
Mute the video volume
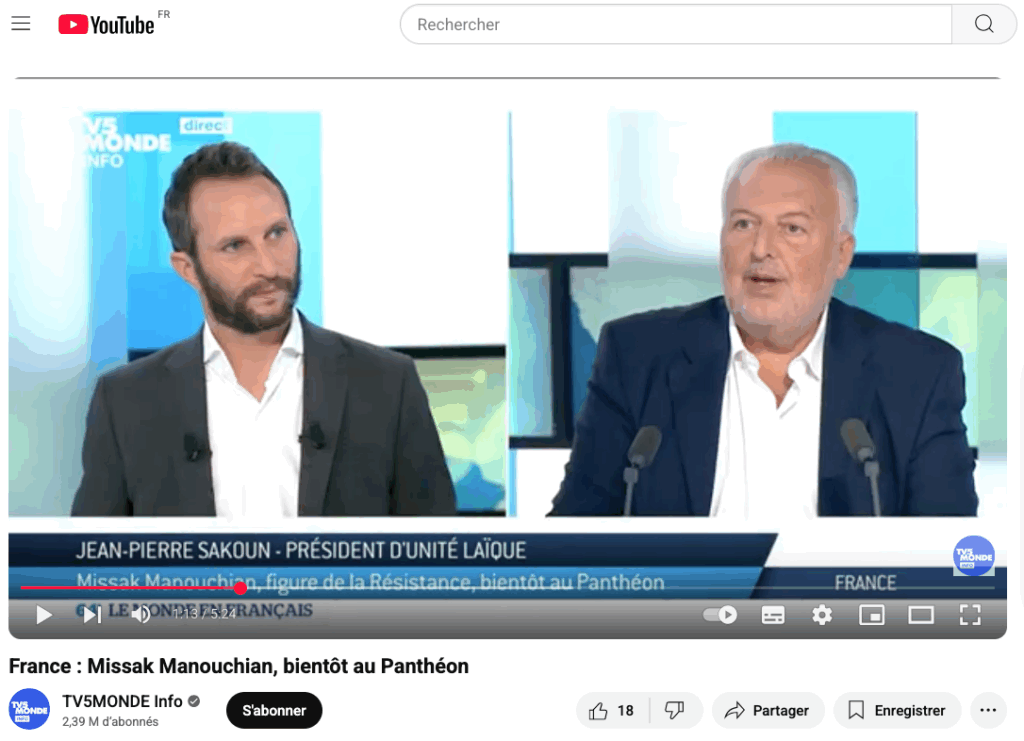[141, 614]
